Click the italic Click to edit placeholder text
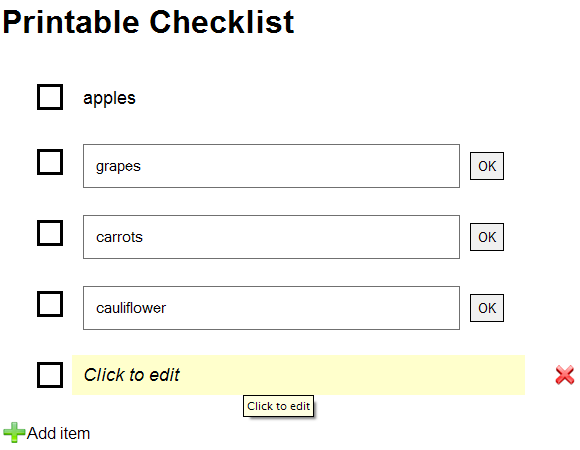 [x=132, y=375]
